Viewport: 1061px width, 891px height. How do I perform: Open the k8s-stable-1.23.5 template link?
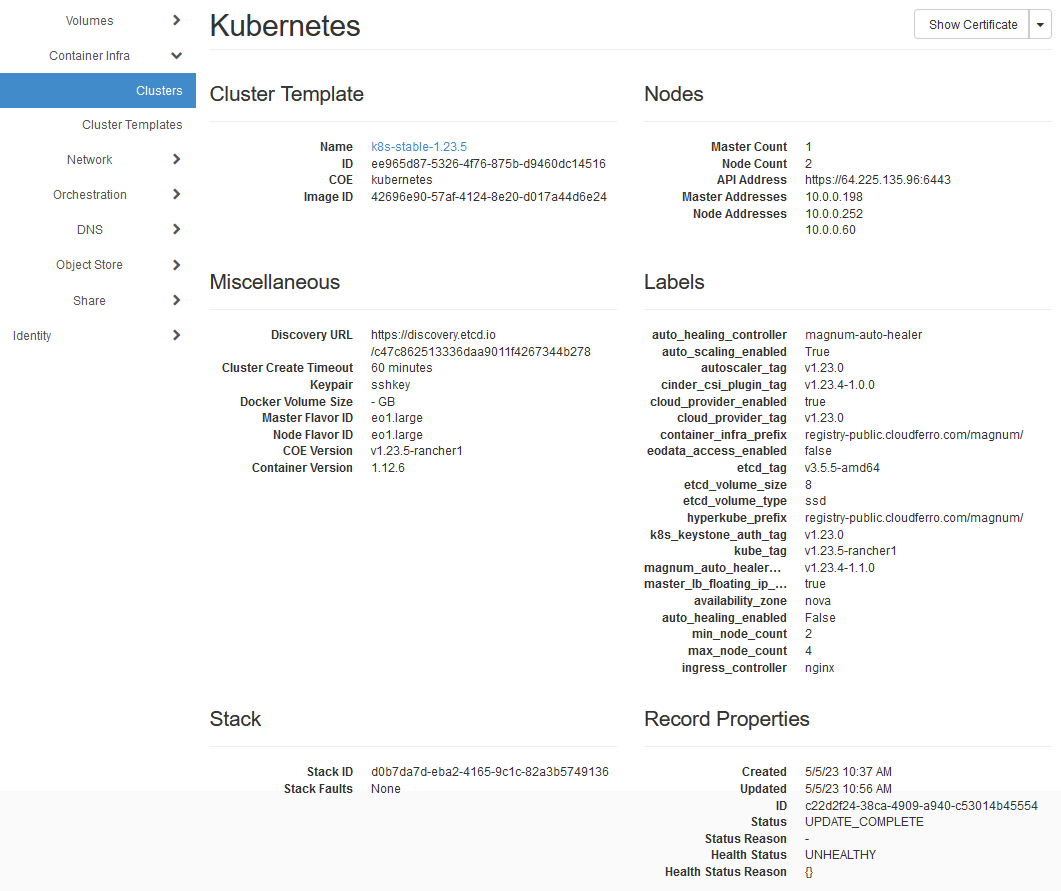(x=418, y=147)
